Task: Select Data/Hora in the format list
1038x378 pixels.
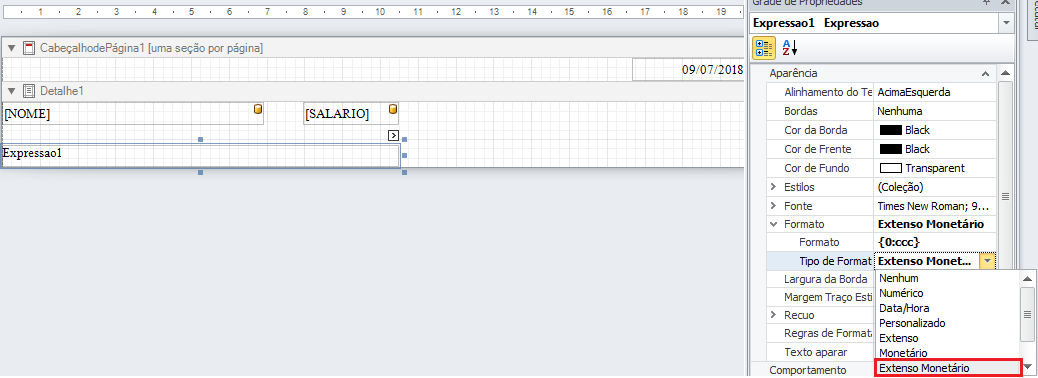Action: [904, 308]
